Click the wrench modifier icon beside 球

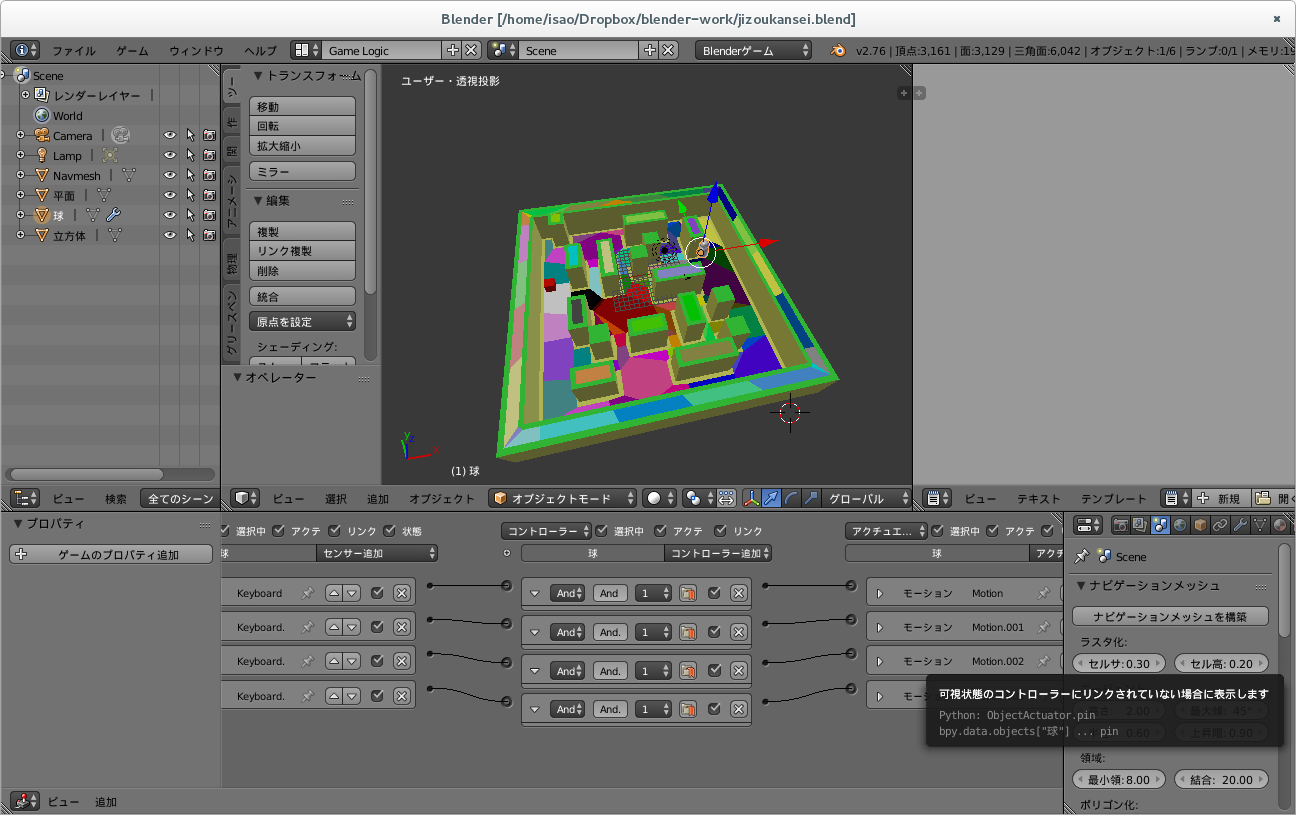113,215
